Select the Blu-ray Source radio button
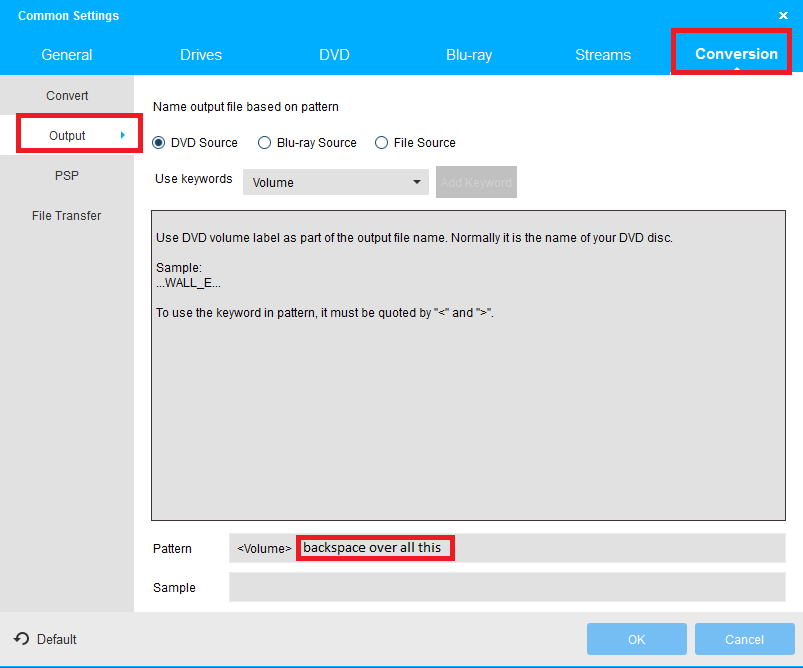The width and height of the screenshot is (803, 668). pos(265,143)
